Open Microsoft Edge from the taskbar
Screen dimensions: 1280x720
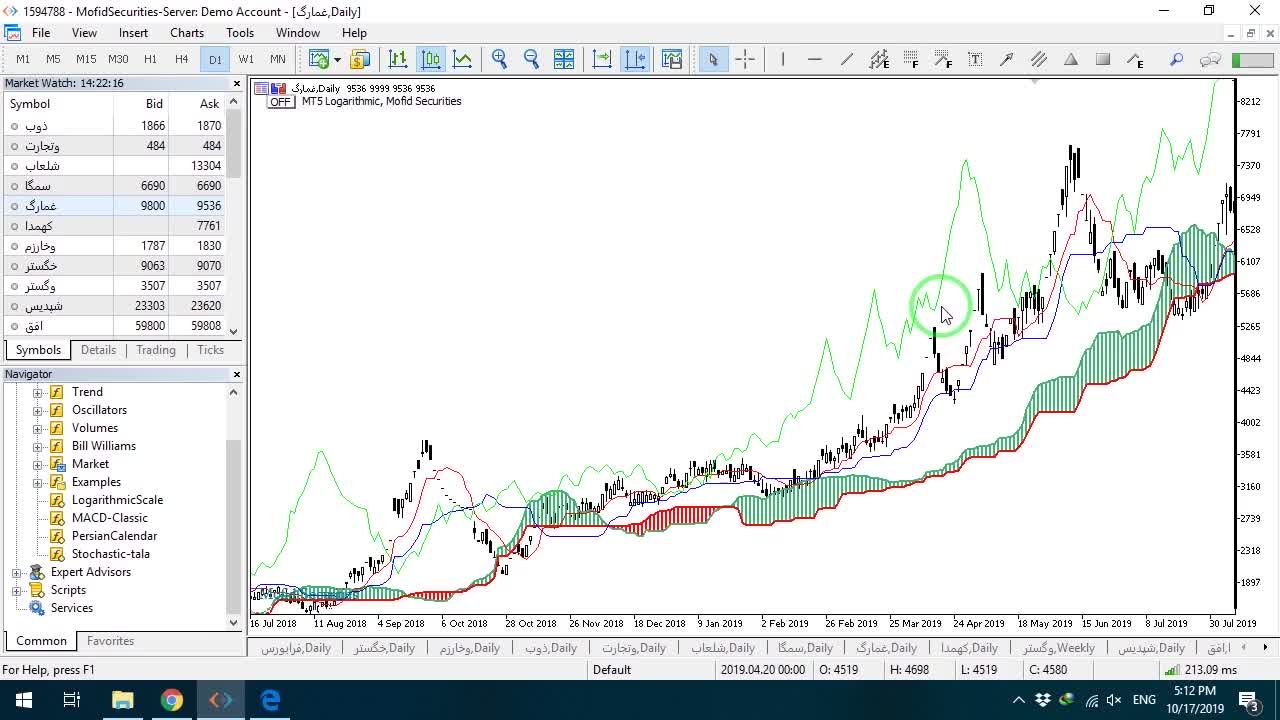point(271,700)
